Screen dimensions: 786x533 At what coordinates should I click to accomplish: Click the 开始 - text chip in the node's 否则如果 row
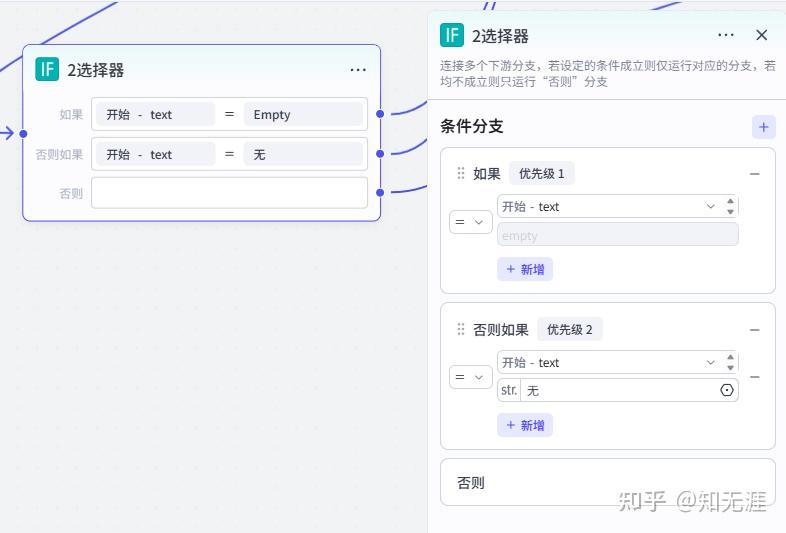(x=155, y=154)
